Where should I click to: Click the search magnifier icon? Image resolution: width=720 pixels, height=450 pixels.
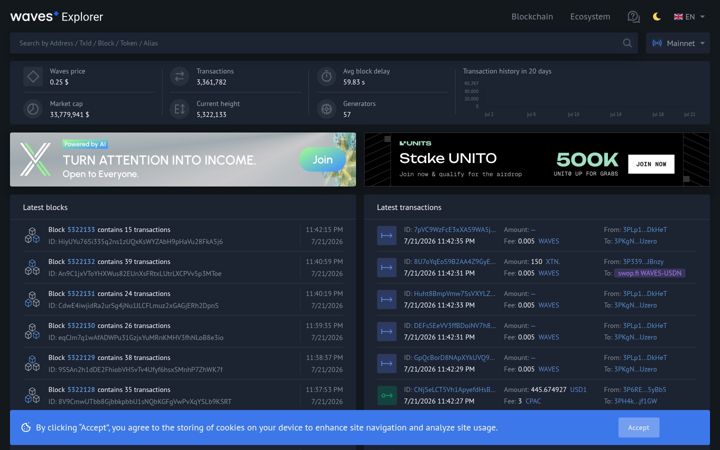[x=627, y=43]
